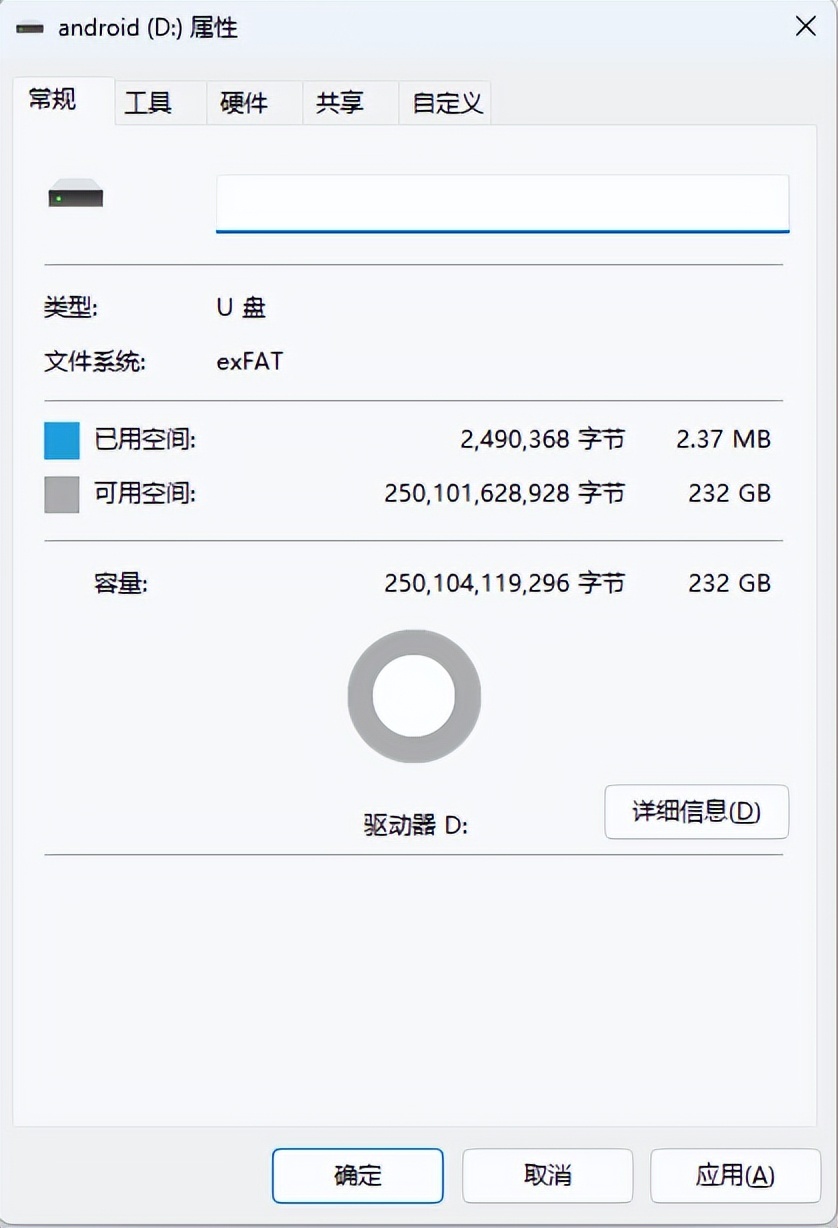The height and width of the screenshot is (1228, 838).
Task: Open the 自定义 tab
Action: pos(447,103)
